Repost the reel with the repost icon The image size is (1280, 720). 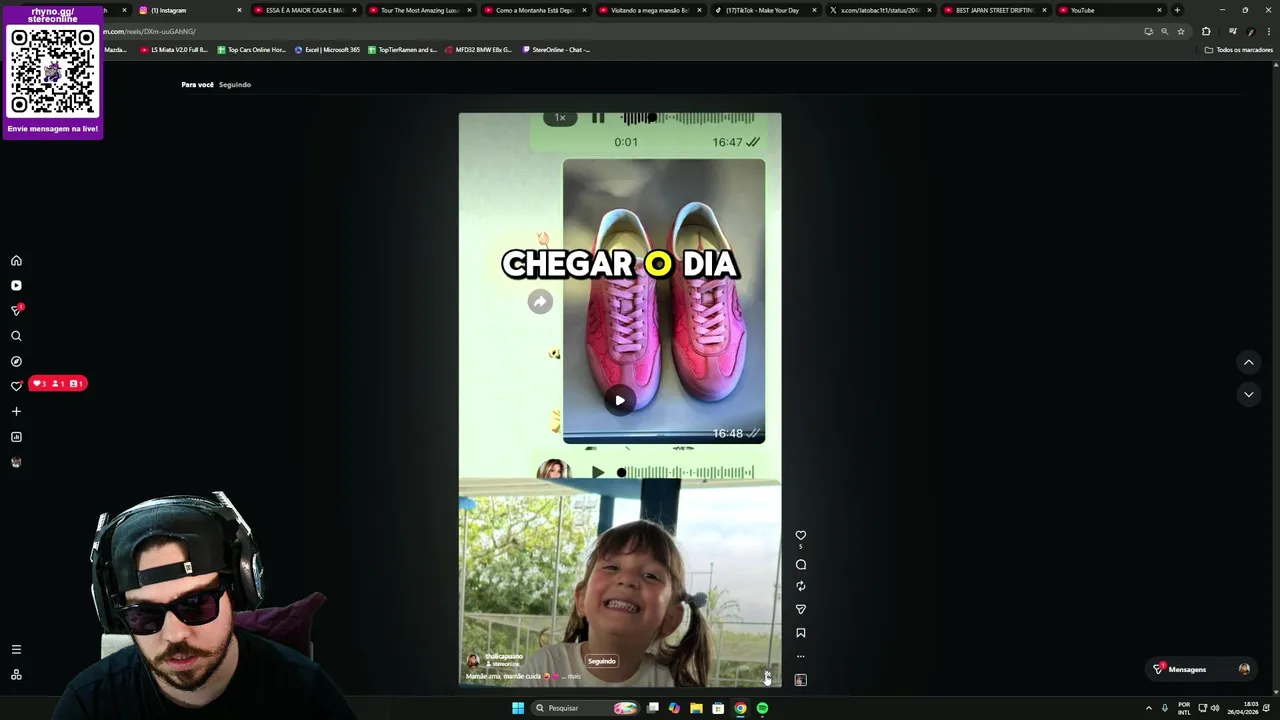point(800,586)
